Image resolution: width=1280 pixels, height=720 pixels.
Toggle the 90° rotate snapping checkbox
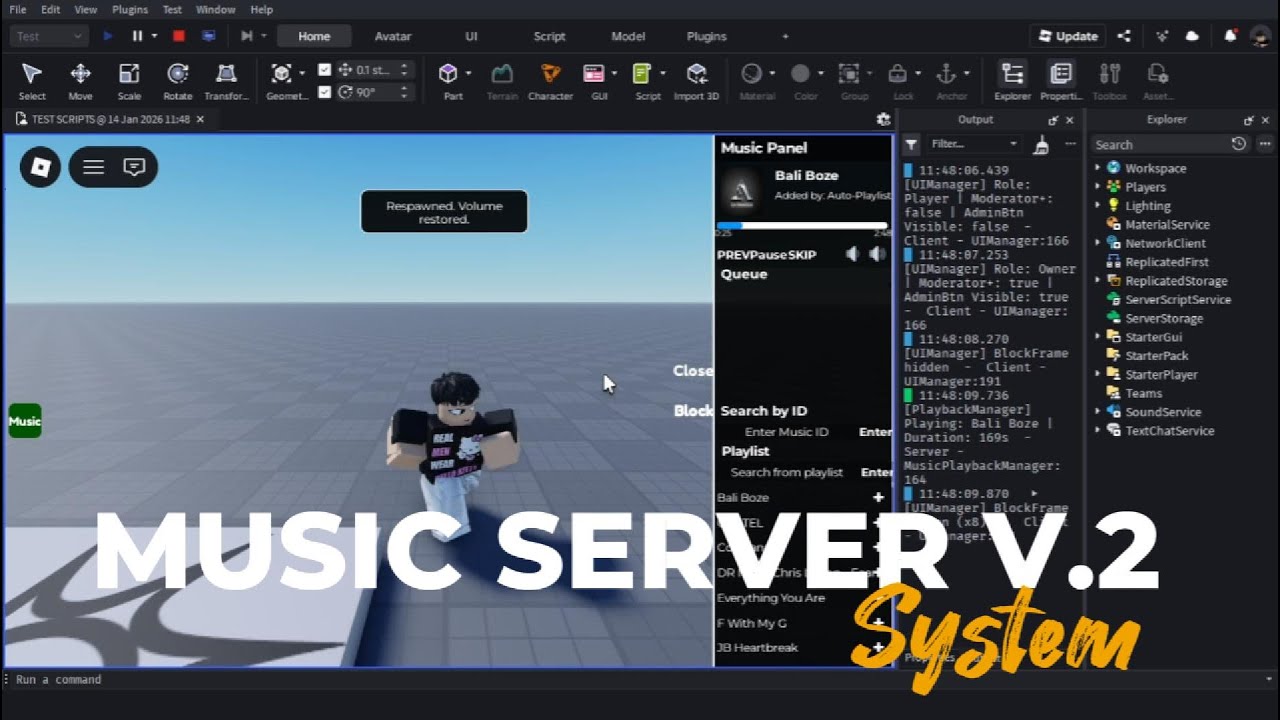(324, 92)
